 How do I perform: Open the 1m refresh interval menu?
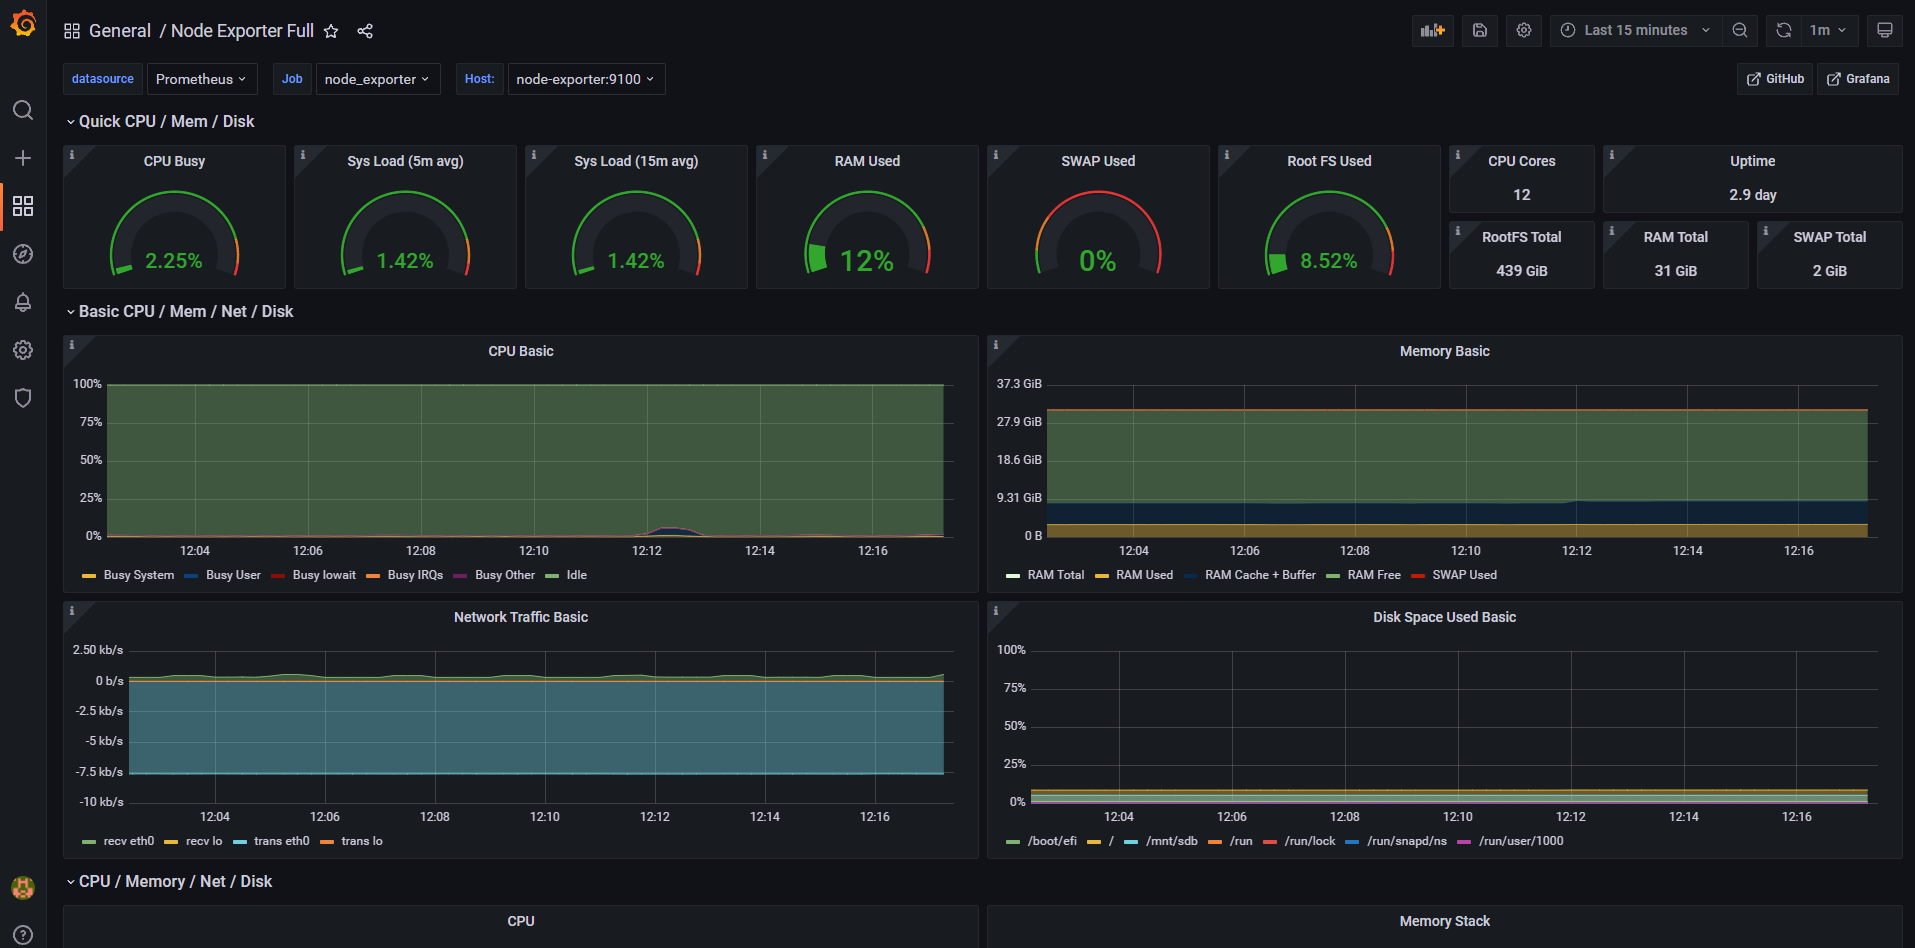click(x=1828, y=30)
